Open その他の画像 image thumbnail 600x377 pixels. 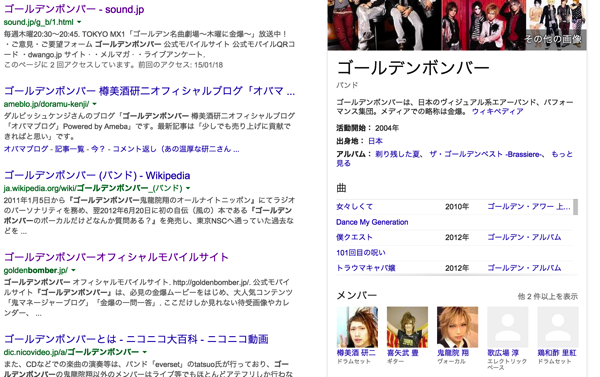coord(557,25)
